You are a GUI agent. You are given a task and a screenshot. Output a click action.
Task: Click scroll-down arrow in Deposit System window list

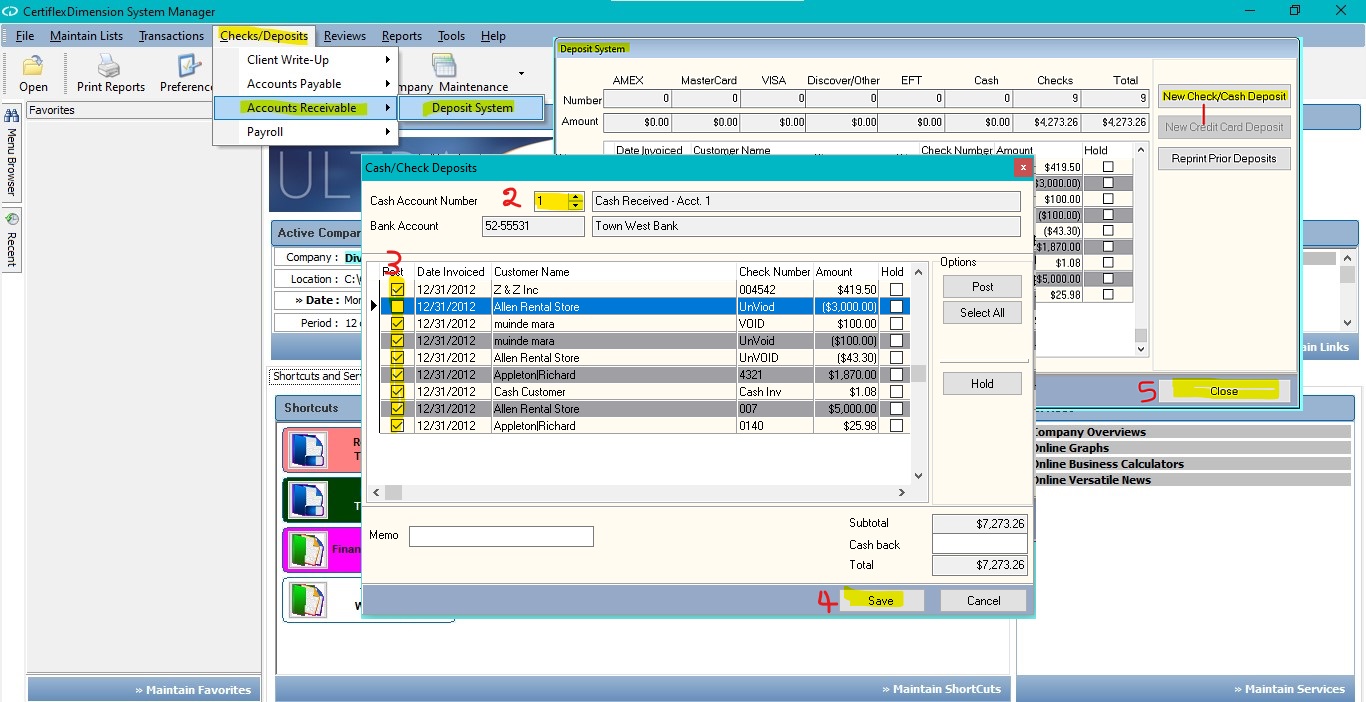[x=1141, y=349]
